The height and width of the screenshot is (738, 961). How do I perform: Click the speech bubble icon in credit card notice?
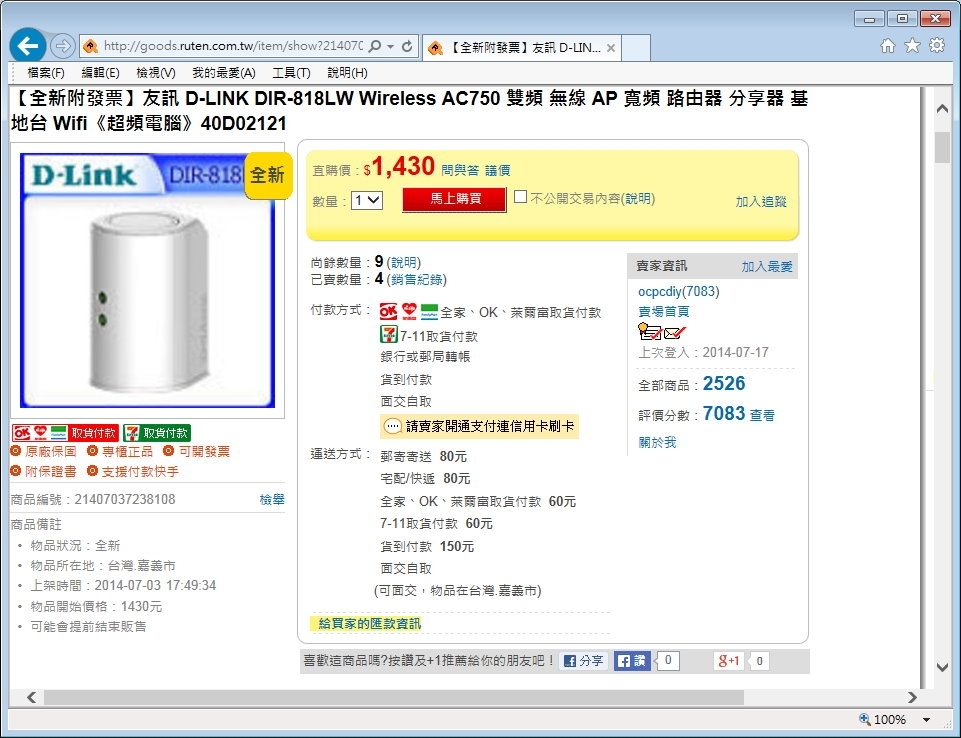click(393, 426)
